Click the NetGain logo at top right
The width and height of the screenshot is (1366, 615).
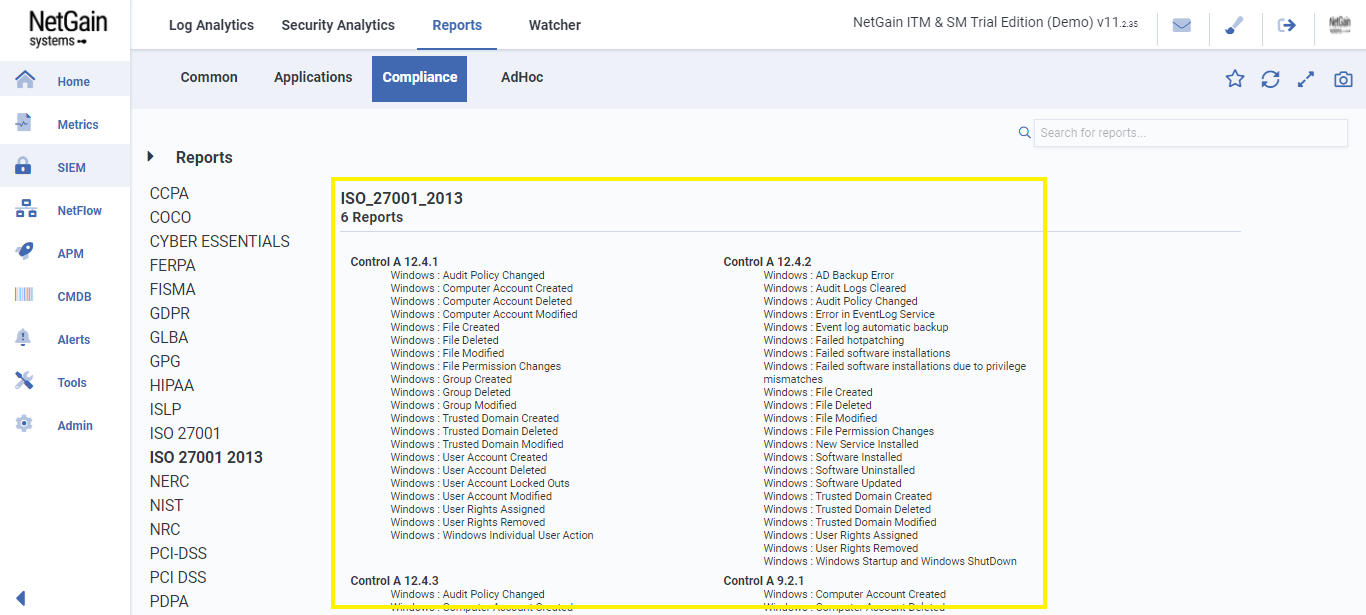coord(1340,26)
